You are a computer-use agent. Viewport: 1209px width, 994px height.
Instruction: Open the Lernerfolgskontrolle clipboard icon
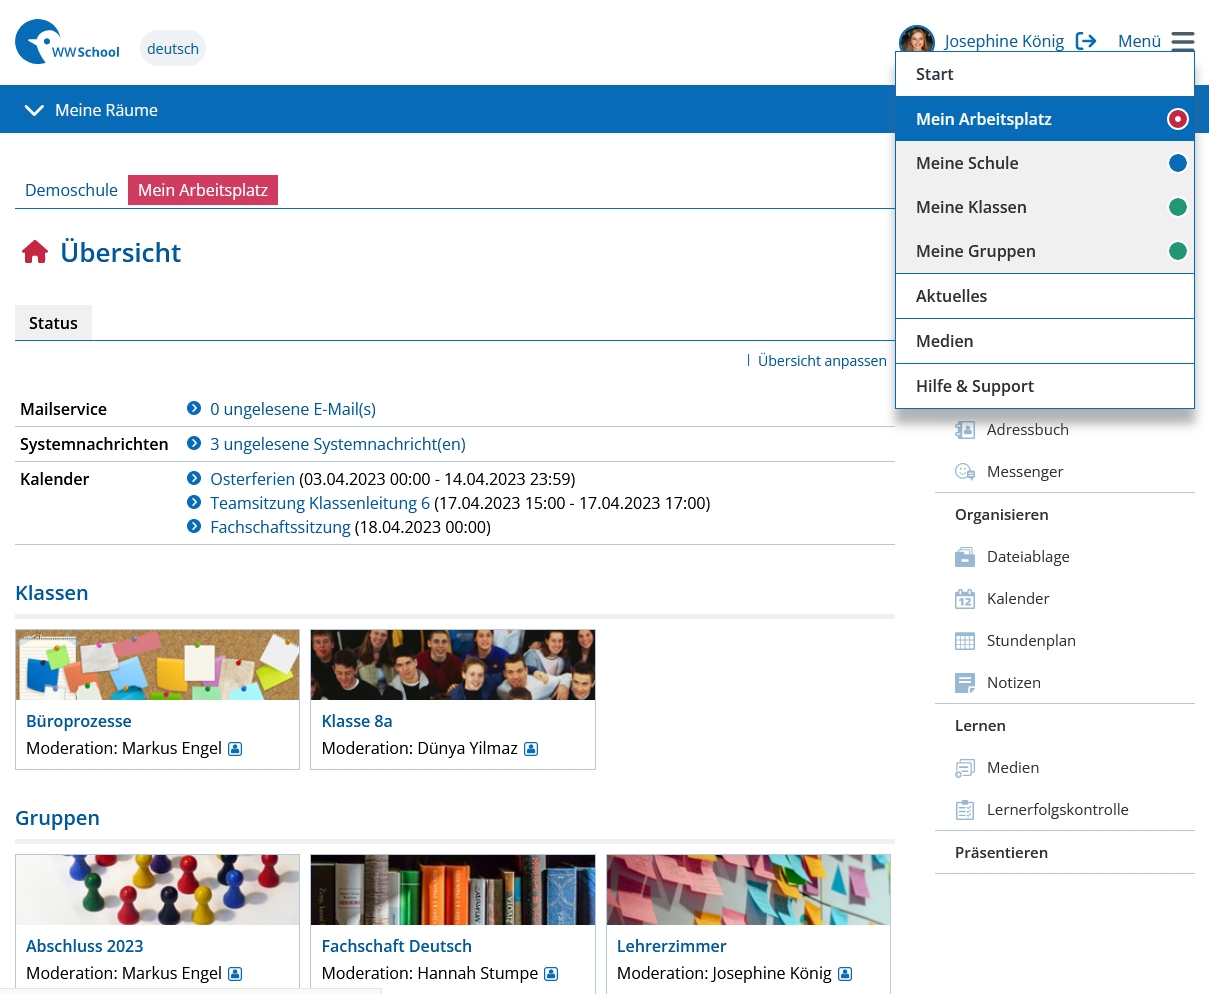965,810
